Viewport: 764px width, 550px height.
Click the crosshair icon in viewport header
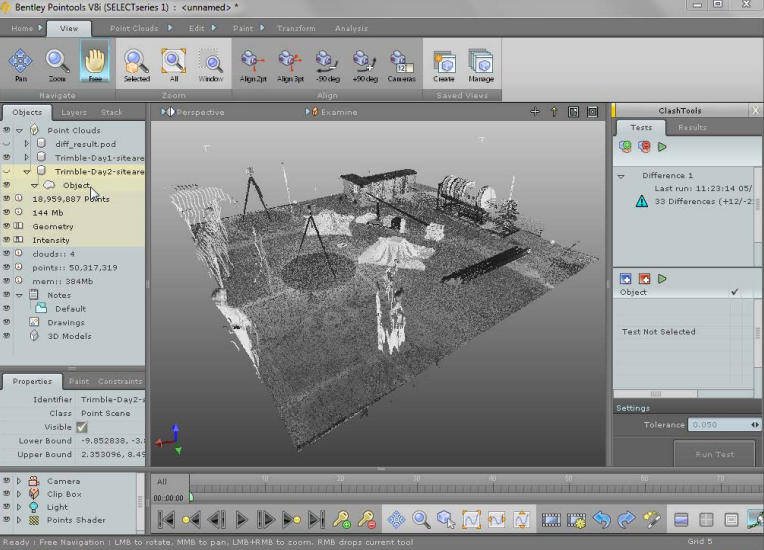[x=535, y=112]
